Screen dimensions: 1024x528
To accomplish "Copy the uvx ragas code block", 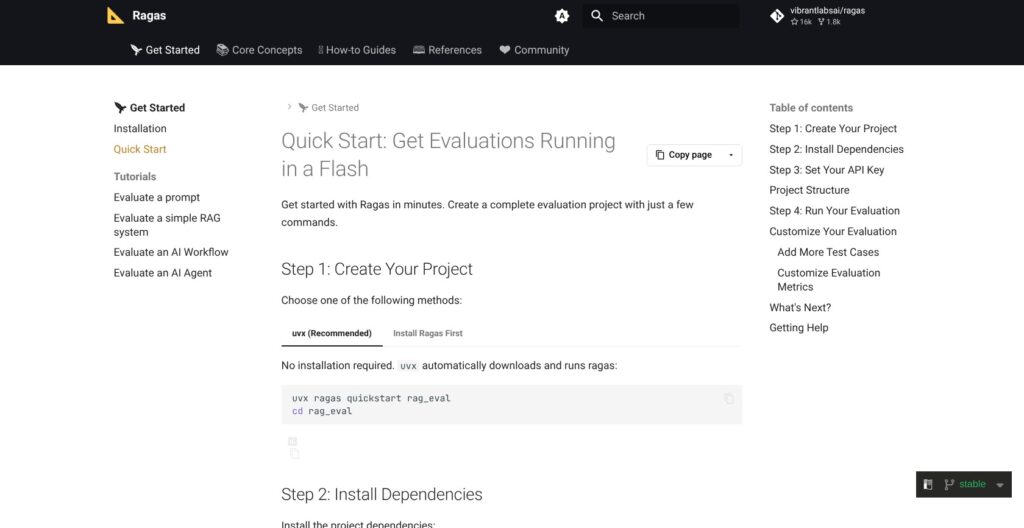I will [x=729, y=399].
